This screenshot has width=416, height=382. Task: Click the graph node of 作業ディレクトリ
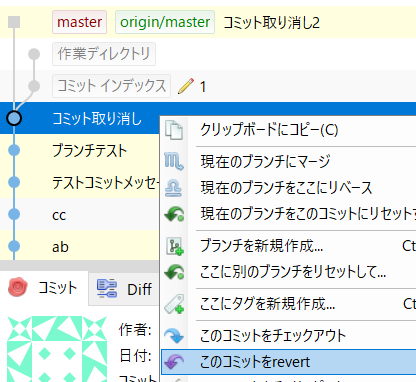click(x=34, y=54)
